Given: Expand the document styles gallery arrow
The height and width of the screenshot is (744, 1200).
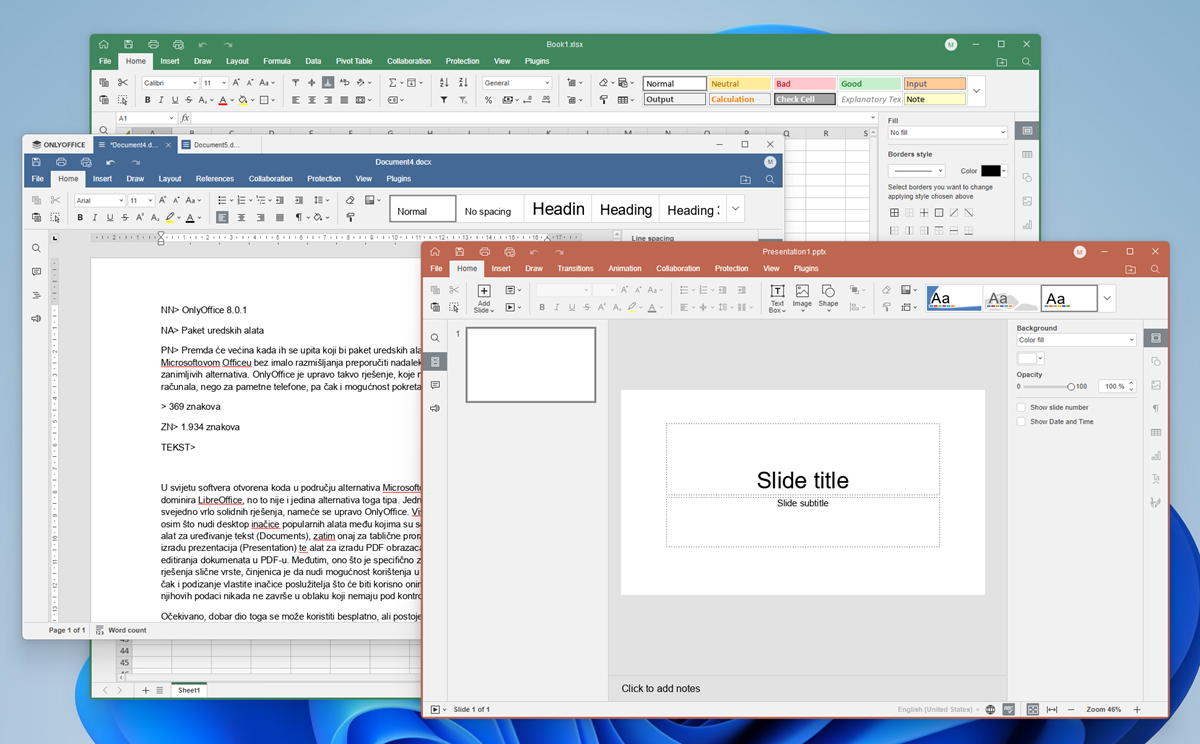Looking at the screenshot, I should pos(736,209).
